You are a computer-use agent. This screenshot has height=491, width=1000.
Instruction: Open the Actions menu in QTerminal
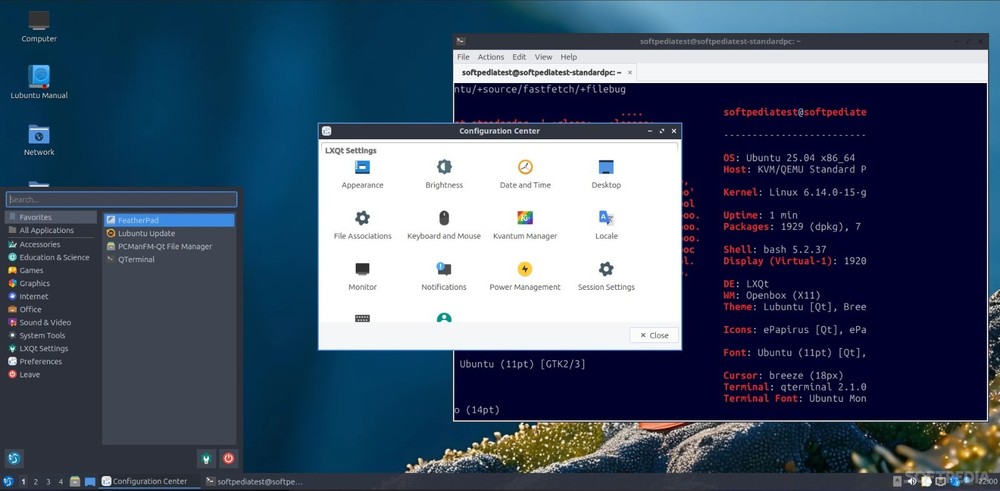pos(490,57)
